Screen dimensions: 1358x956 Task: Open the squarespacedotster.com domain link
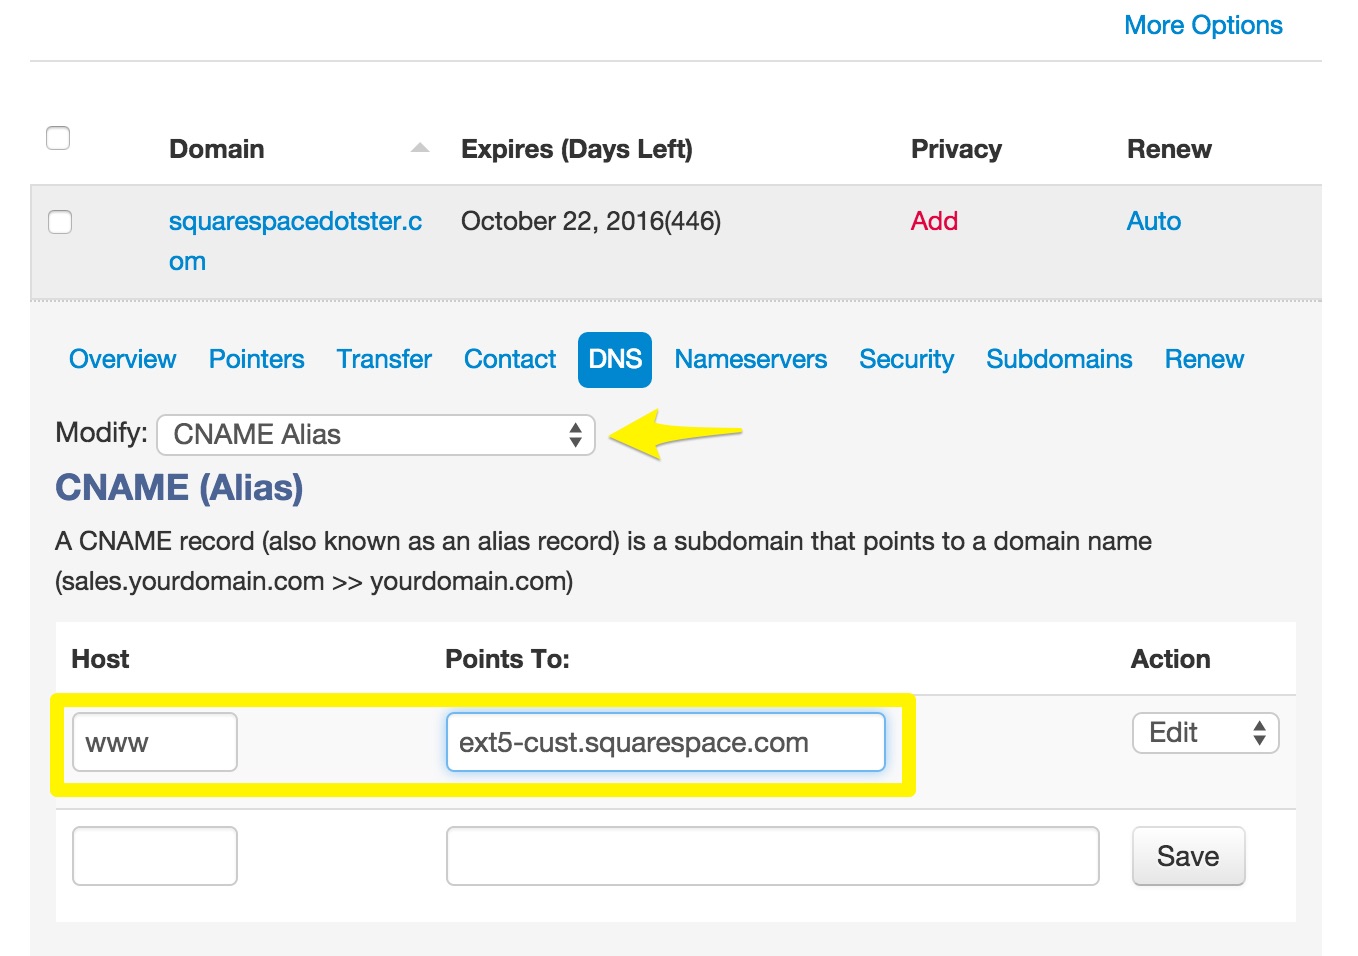(295, 222)
